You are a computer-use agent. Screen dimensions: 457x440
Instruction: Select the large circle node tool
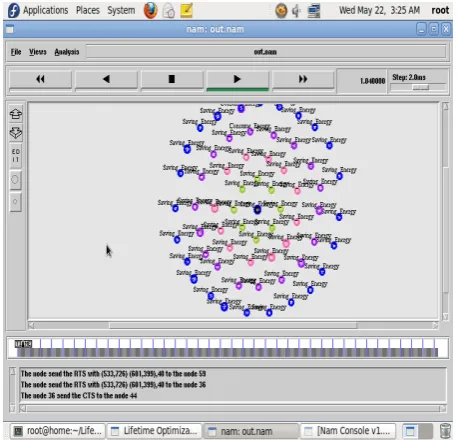point(15,180)
